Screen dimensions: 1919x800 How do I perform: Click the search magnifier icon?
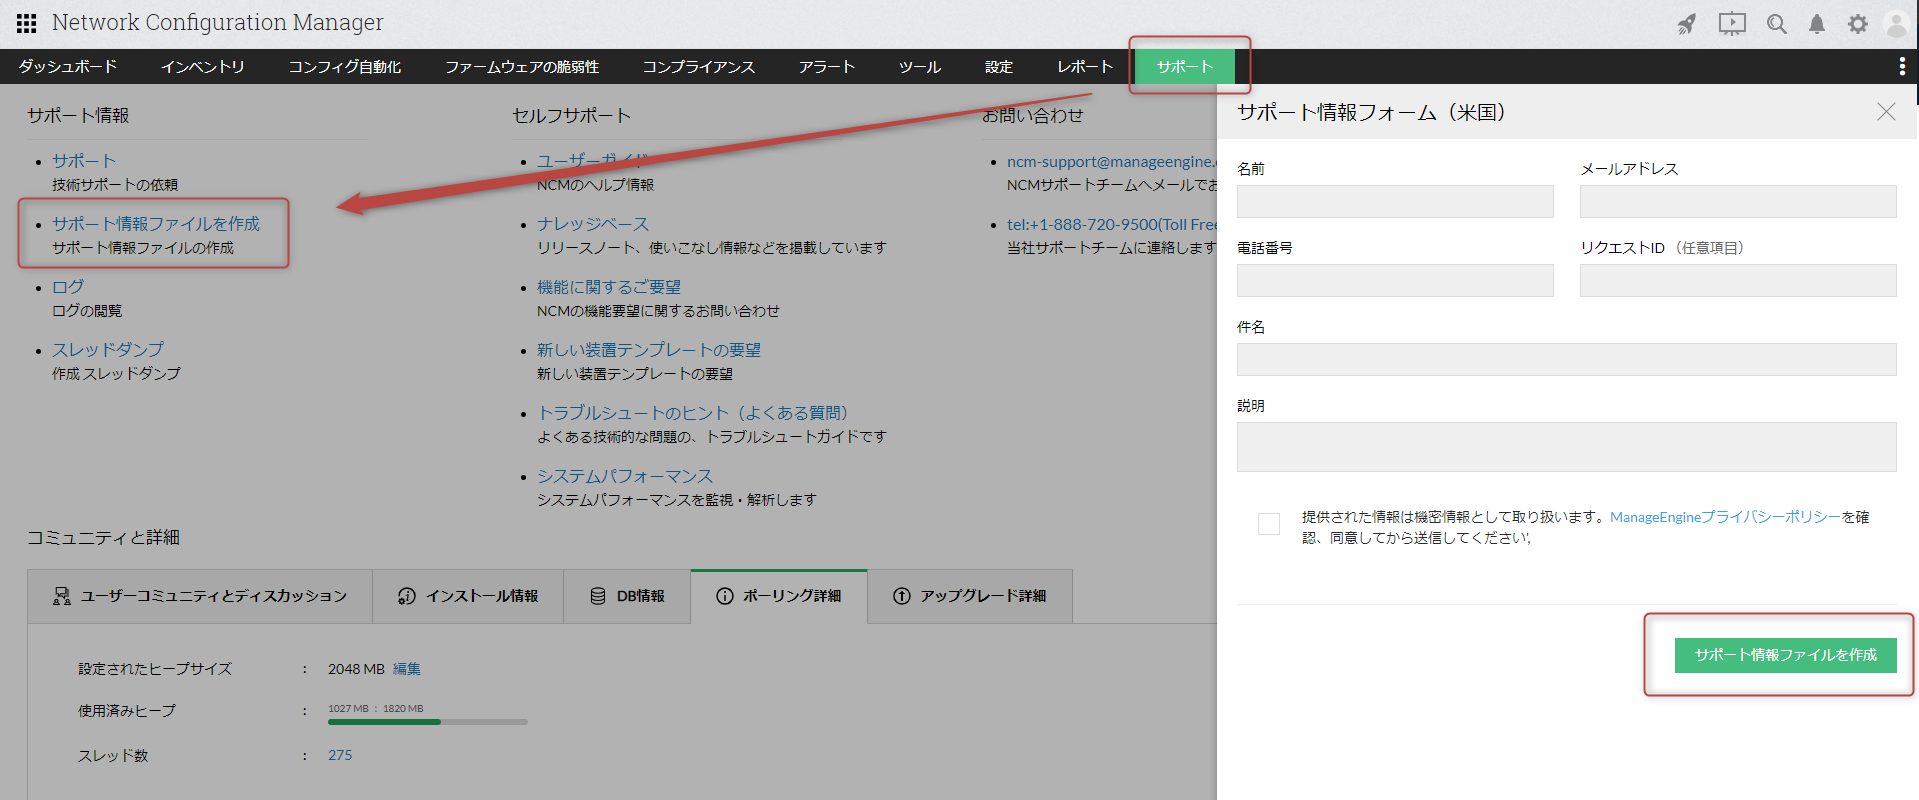click(x=1776, y=24)
